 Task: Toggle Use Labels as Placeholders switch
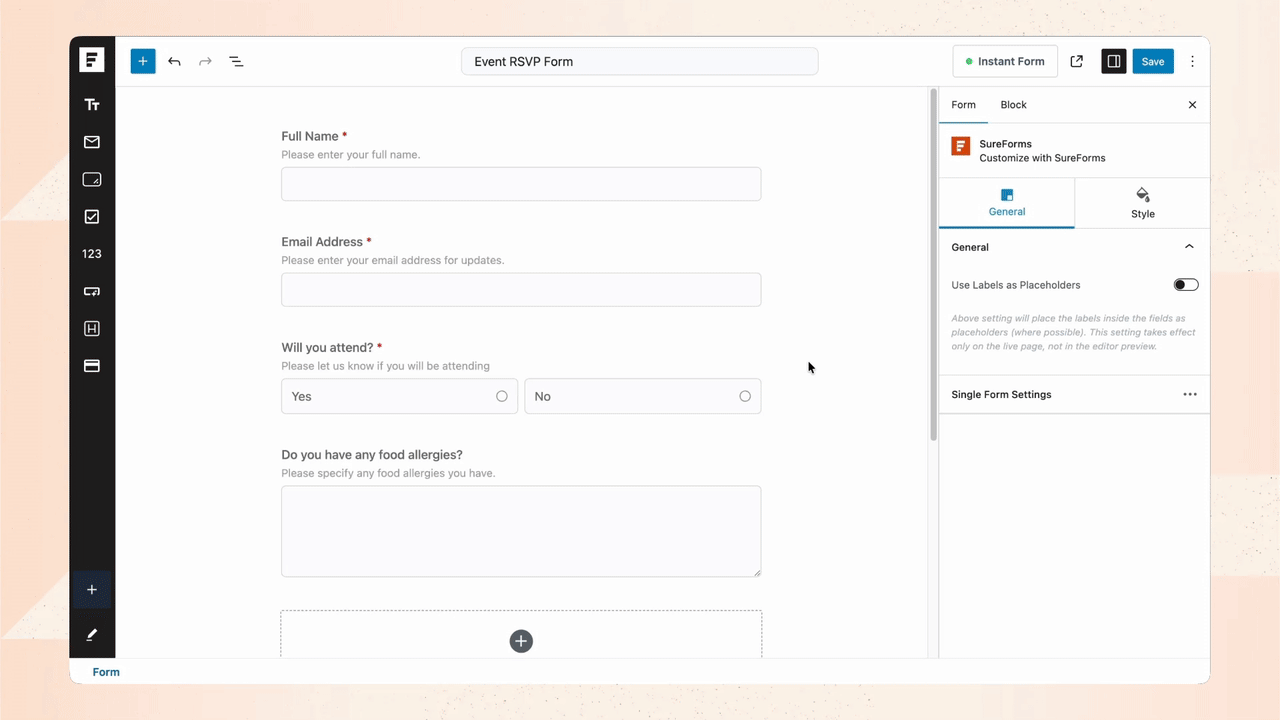click(1186, 285)
